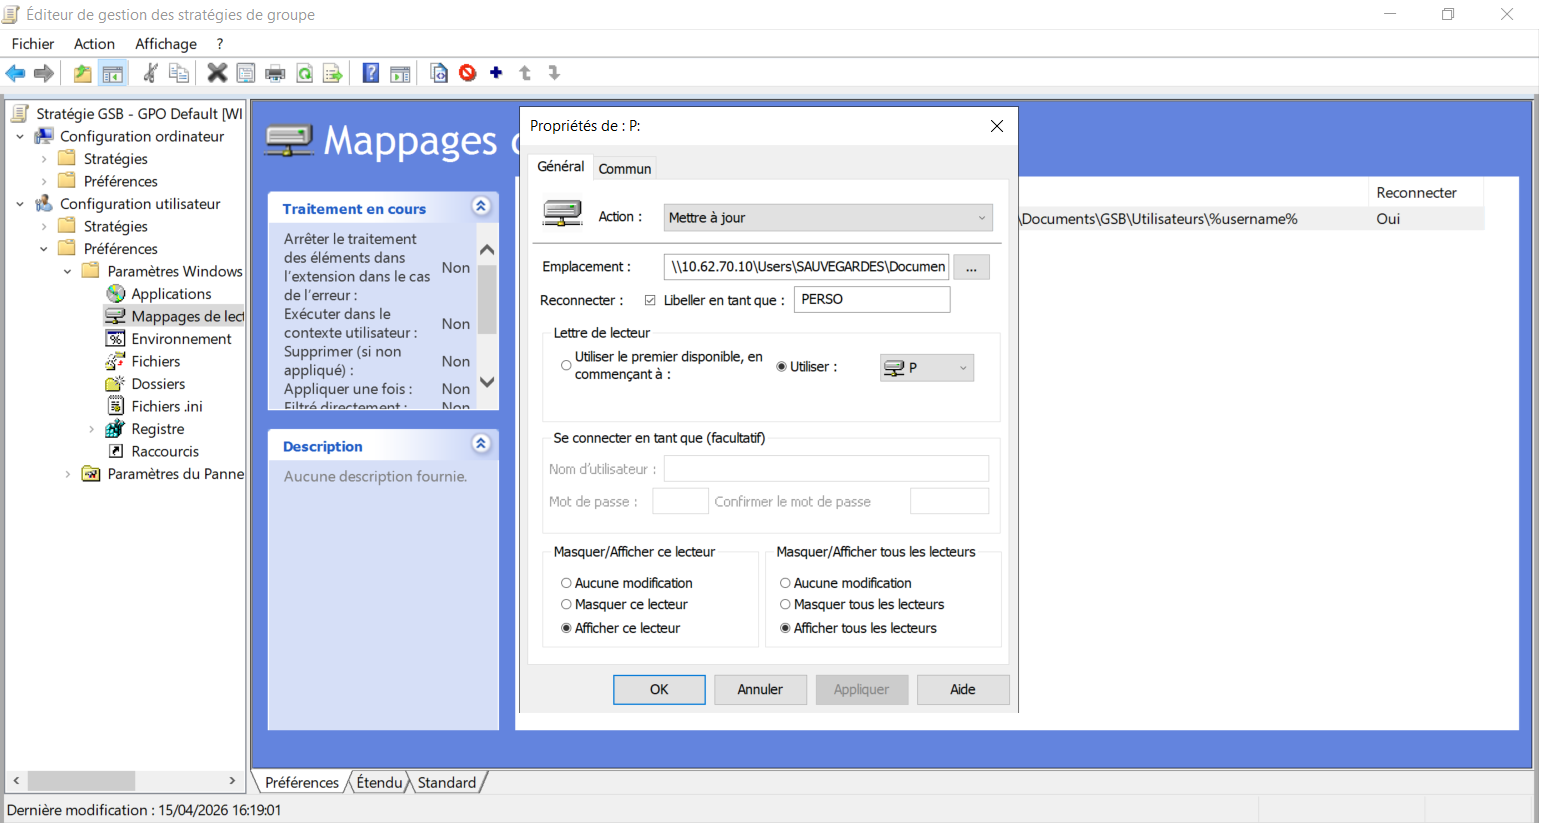Click the tree pane horizontal scrollbar thumb
Screen dimensions: 1552x823
point(81,780)
